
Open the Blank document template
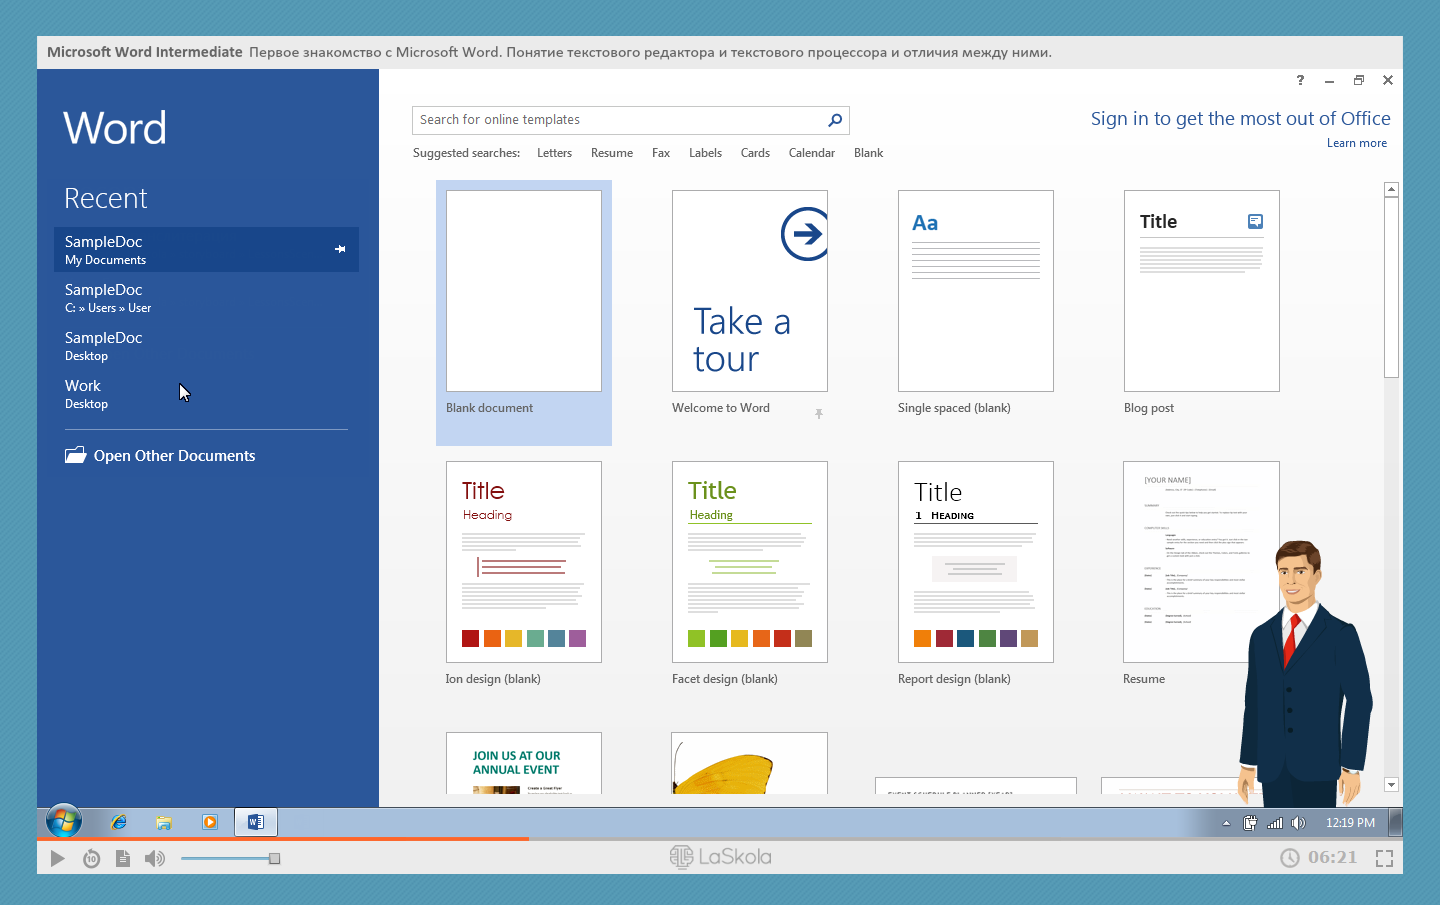[523, 291]
